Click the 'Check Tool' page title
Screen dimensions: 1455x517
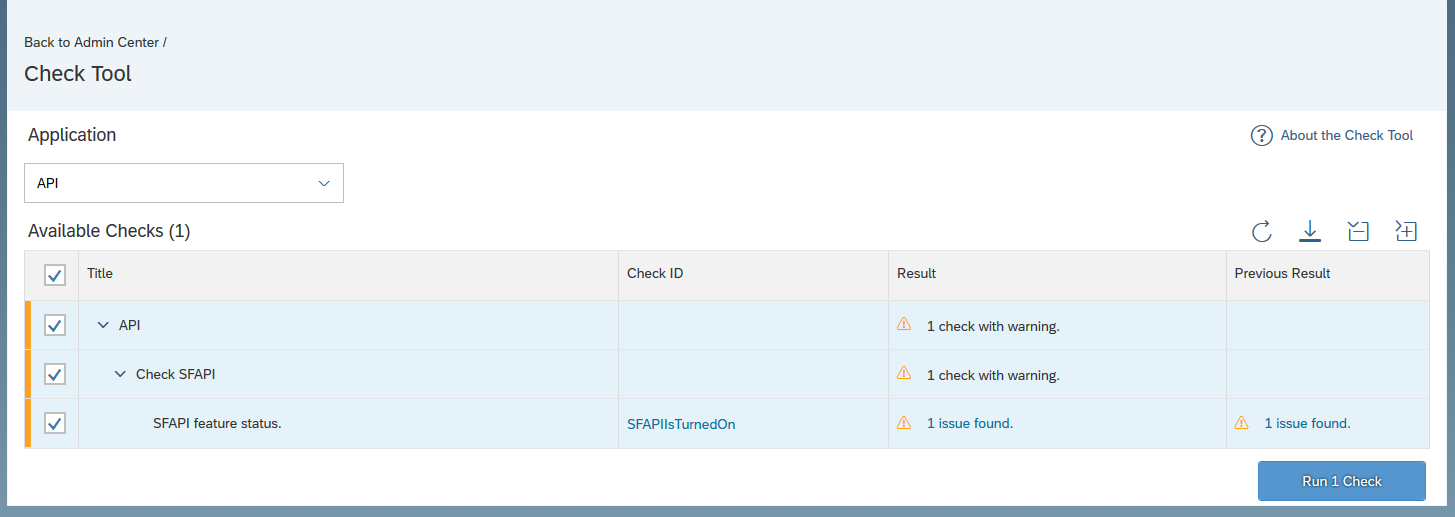pyautogui.click(x=78, y=73)
